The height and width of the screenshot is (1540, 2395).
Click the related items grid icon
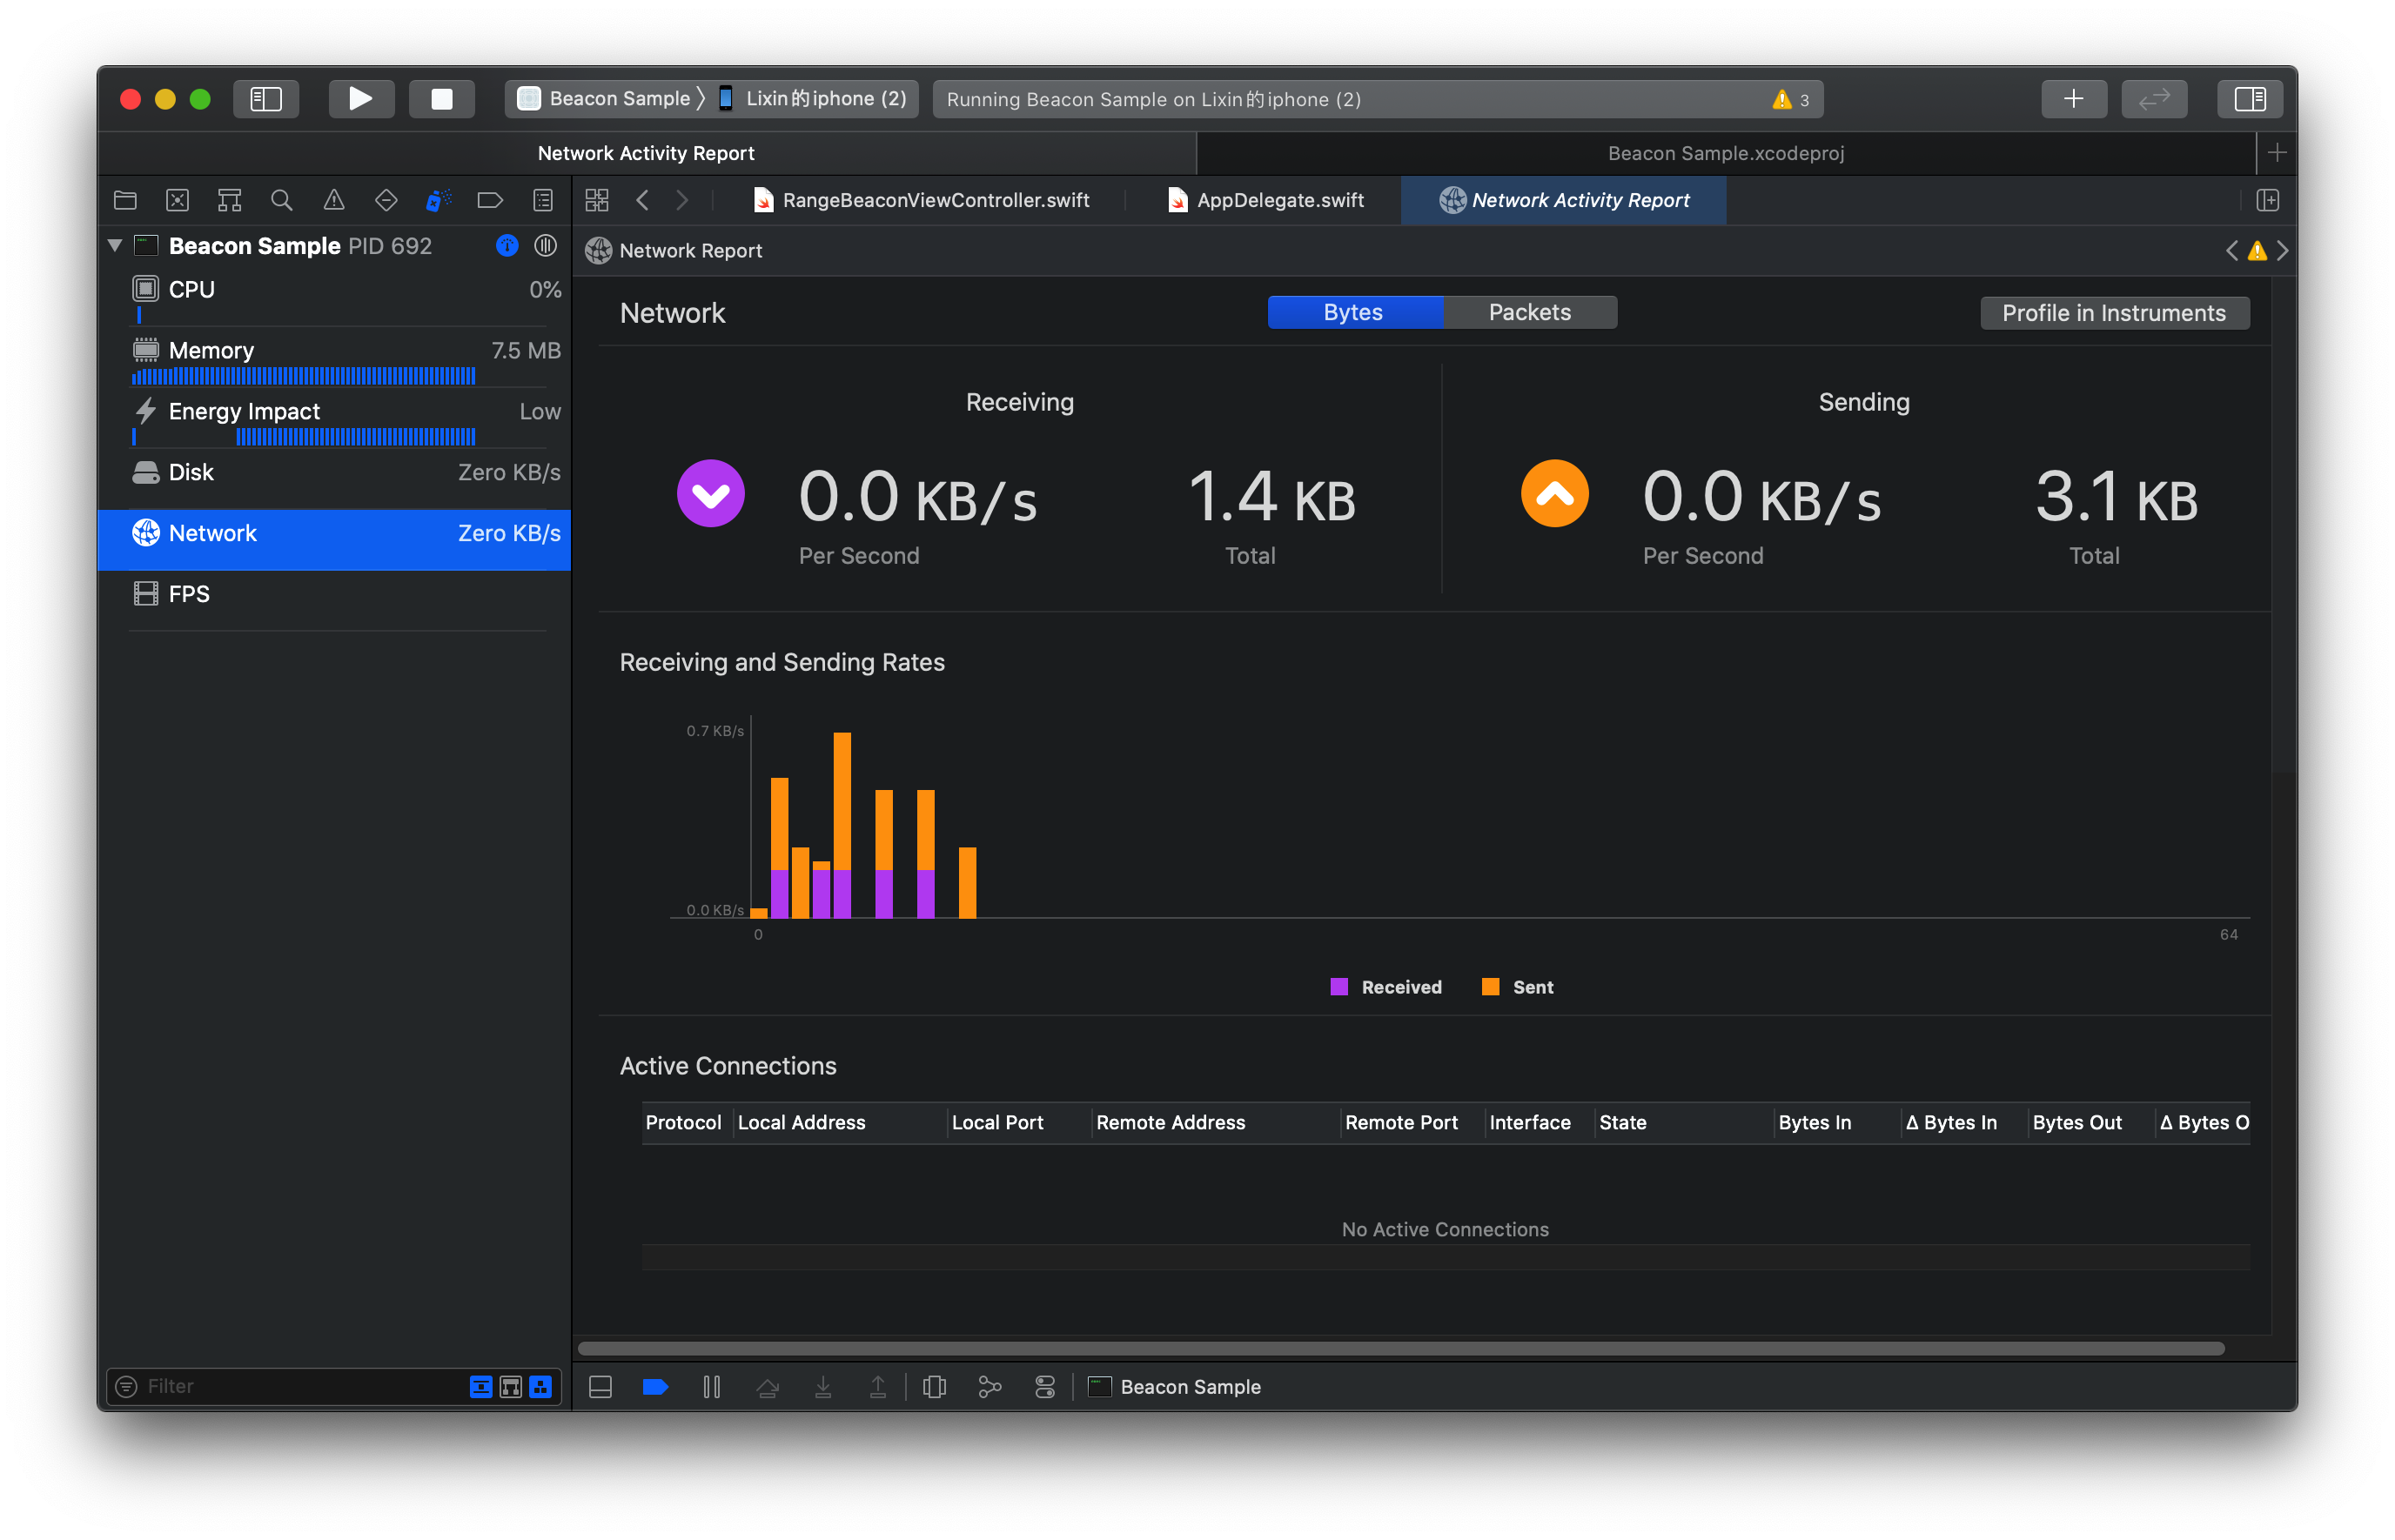pyautogui.click(x=597, y=200)
